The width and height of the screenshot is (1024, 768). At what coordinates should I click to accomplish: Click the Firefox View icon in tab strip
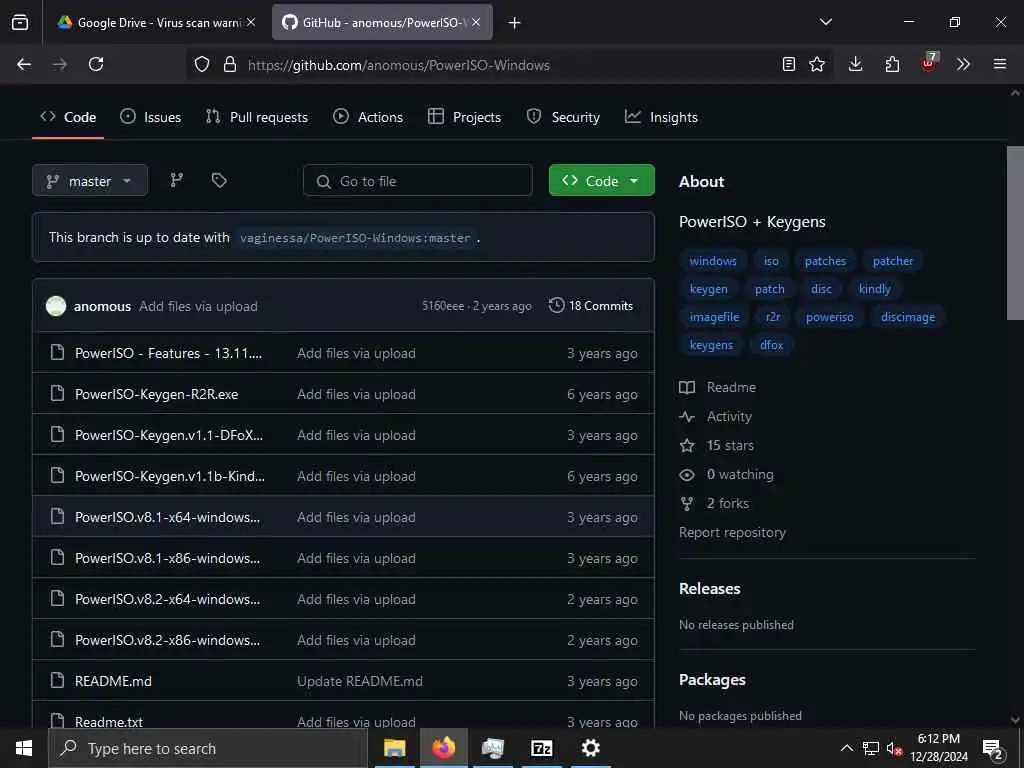20,23
